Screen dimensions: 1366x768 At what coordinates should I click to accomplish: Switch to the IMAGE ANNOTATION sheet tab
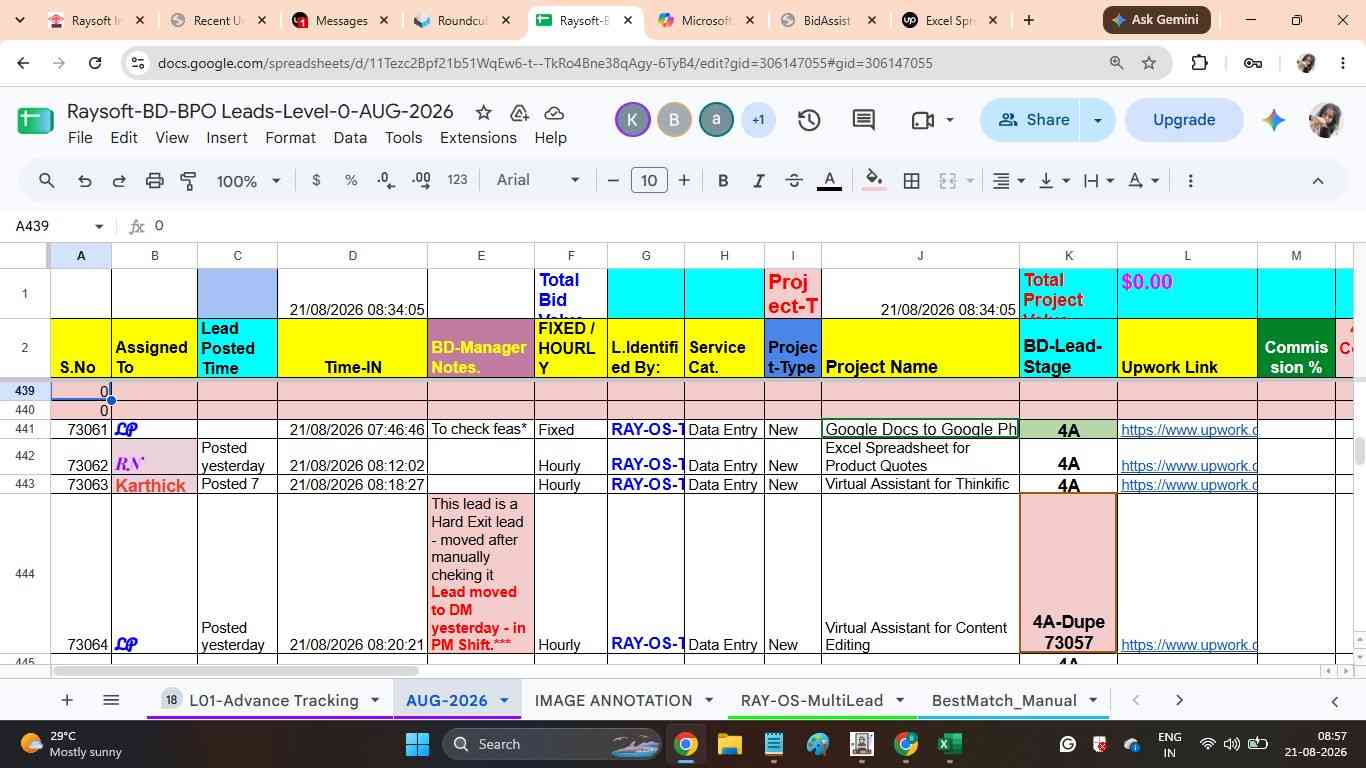pyautogui.click(x=613, y=700)
